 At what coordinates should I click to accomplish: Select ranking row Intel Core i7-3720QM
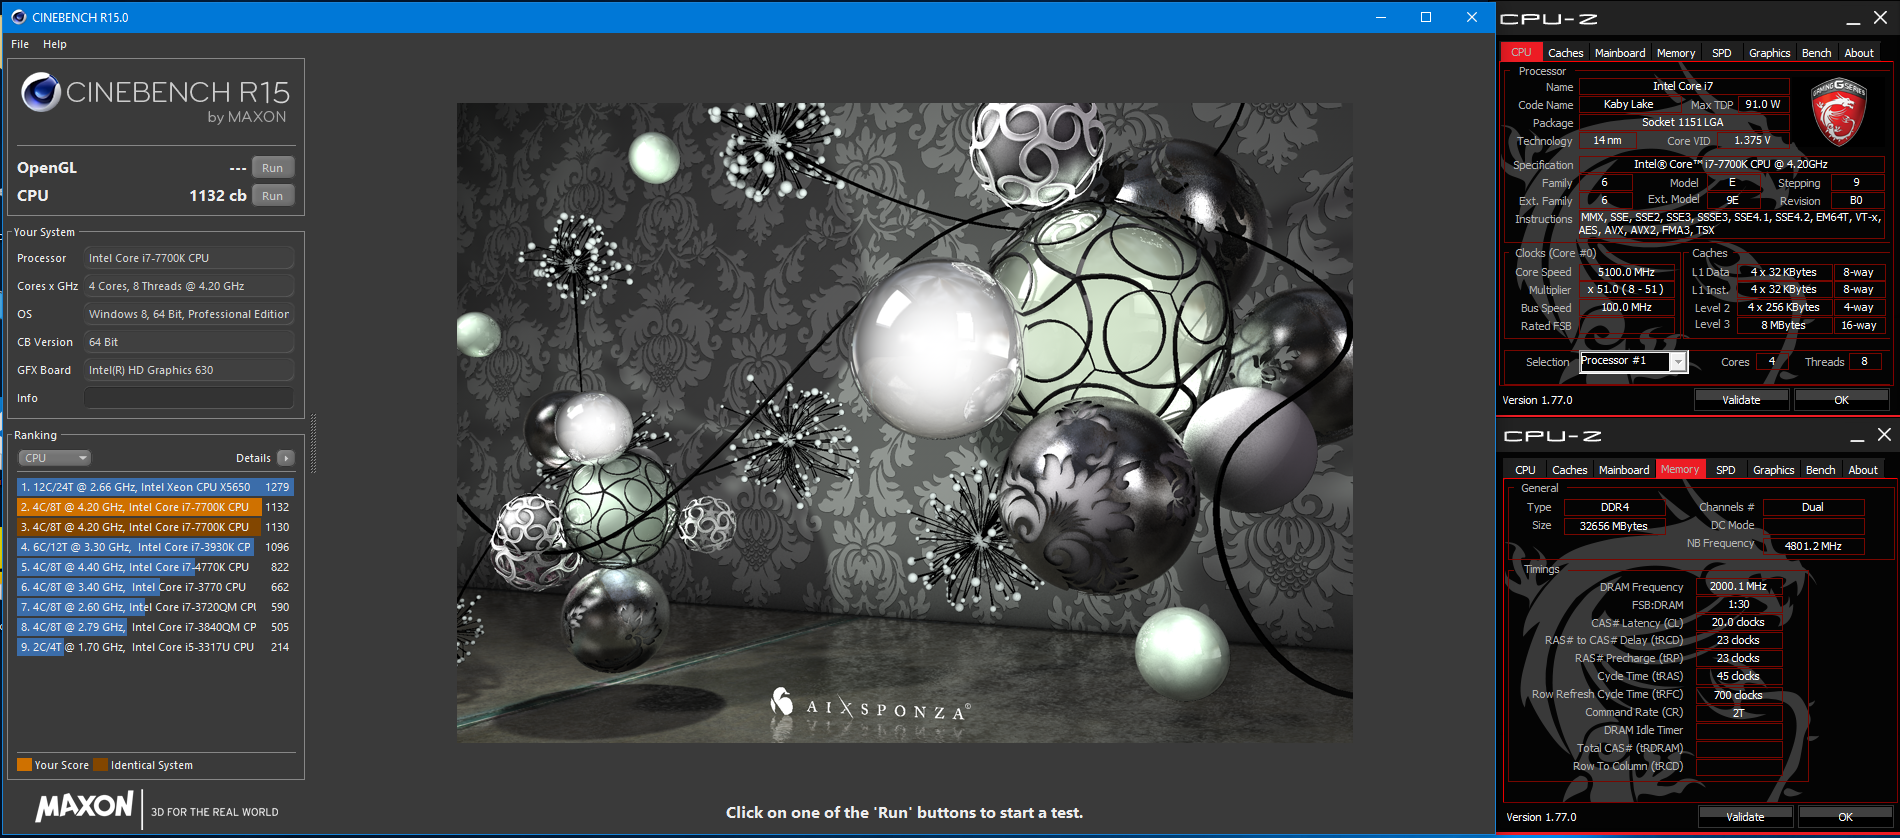(155, 607)
